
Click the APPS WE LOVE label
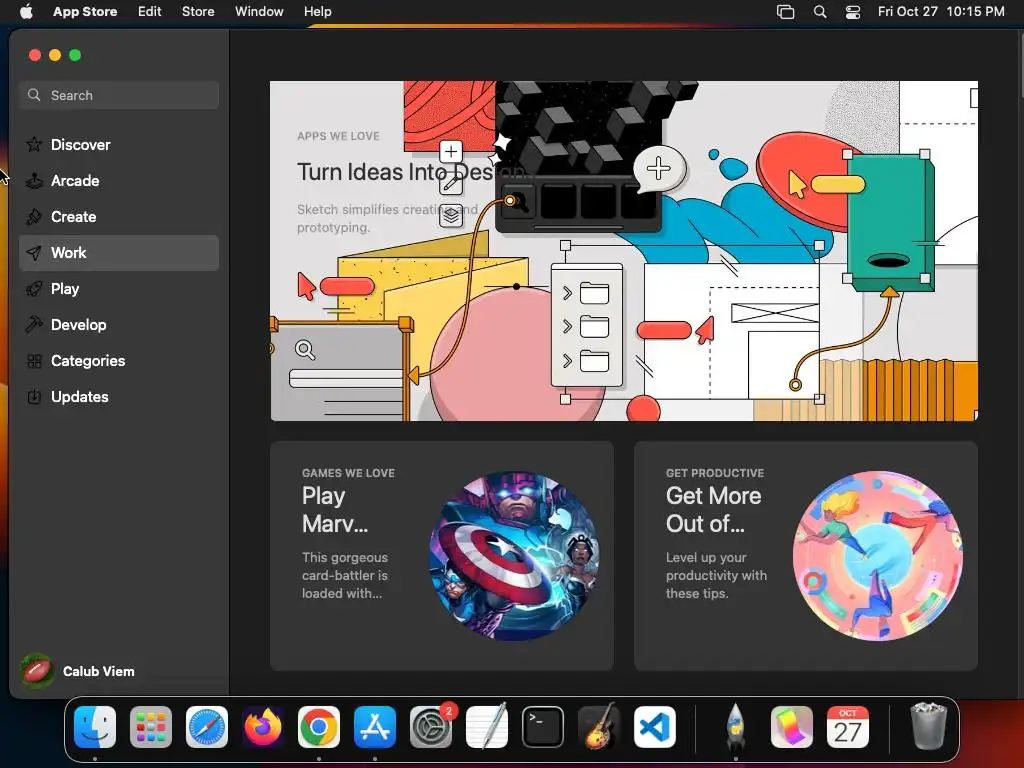(338, 136)
